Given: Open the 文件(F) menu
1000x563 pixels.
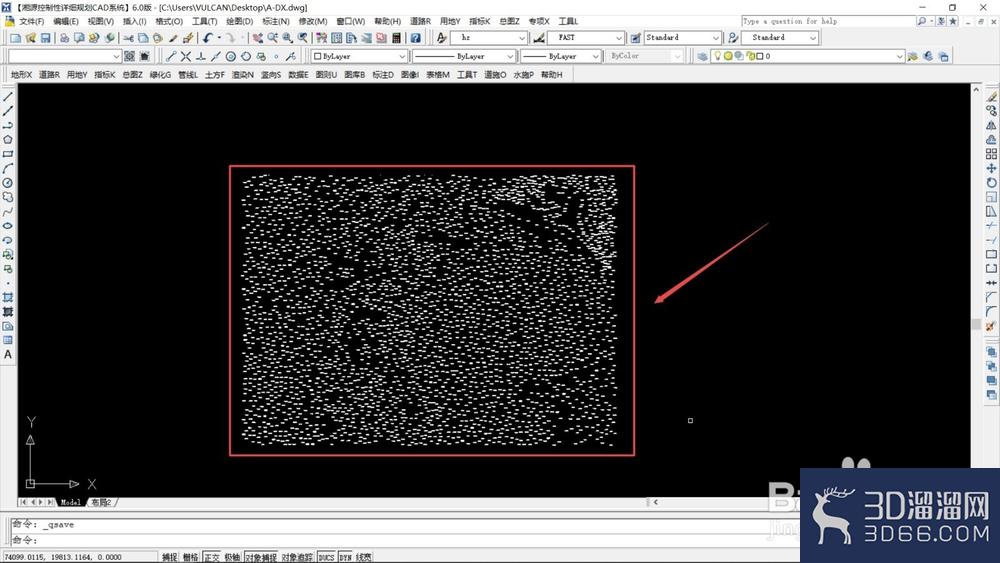Looking at the screenshot, I should coord(31,21).
